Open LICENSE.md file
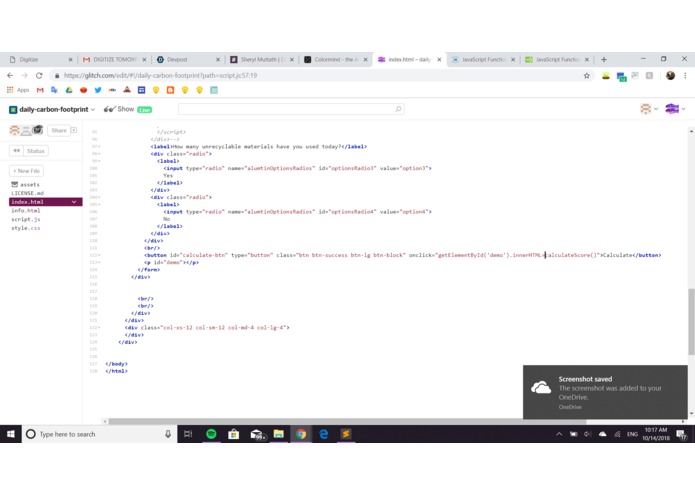Image resolution: width=695 pixels, height=494 pixels. coord(27,193)
